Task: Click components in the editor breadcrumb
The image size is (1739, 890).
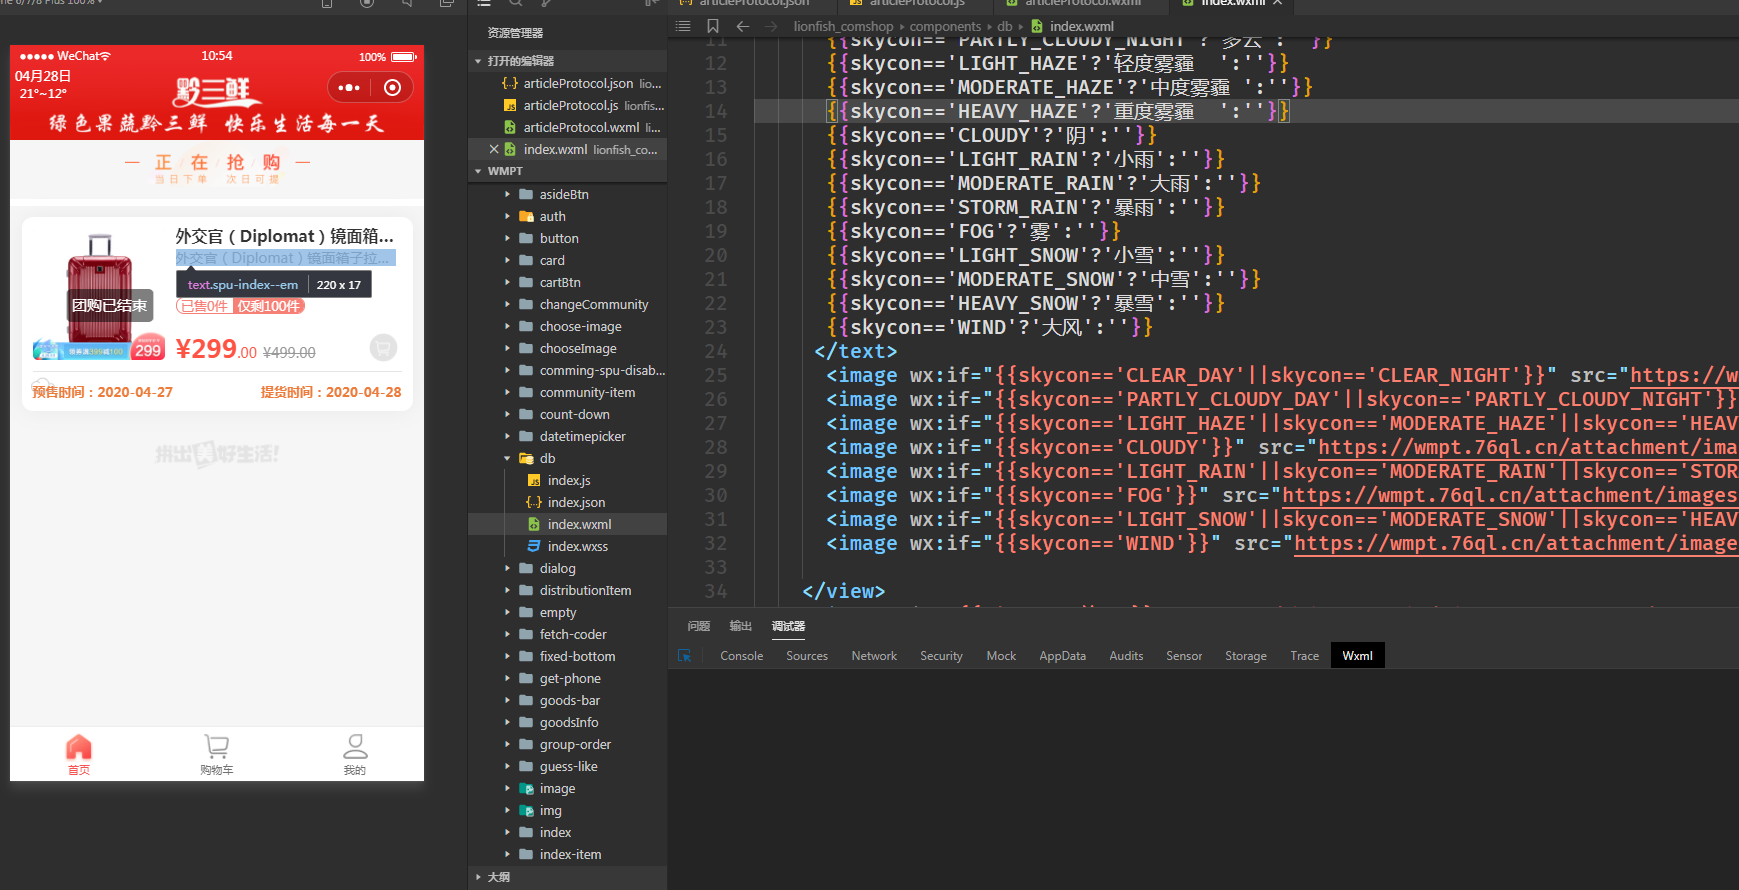Action: tap(945, 26)
